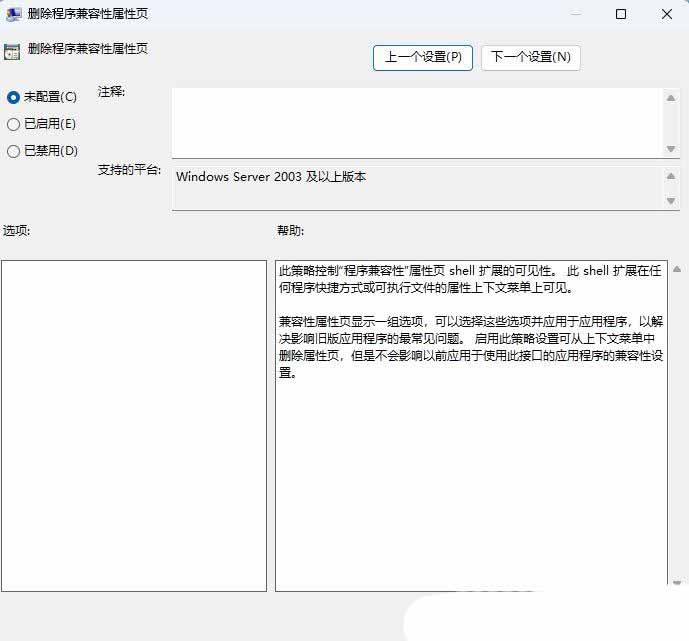Go to previous setting with 上一个设置(P)
689x641 pixels.
coord(423,57)
